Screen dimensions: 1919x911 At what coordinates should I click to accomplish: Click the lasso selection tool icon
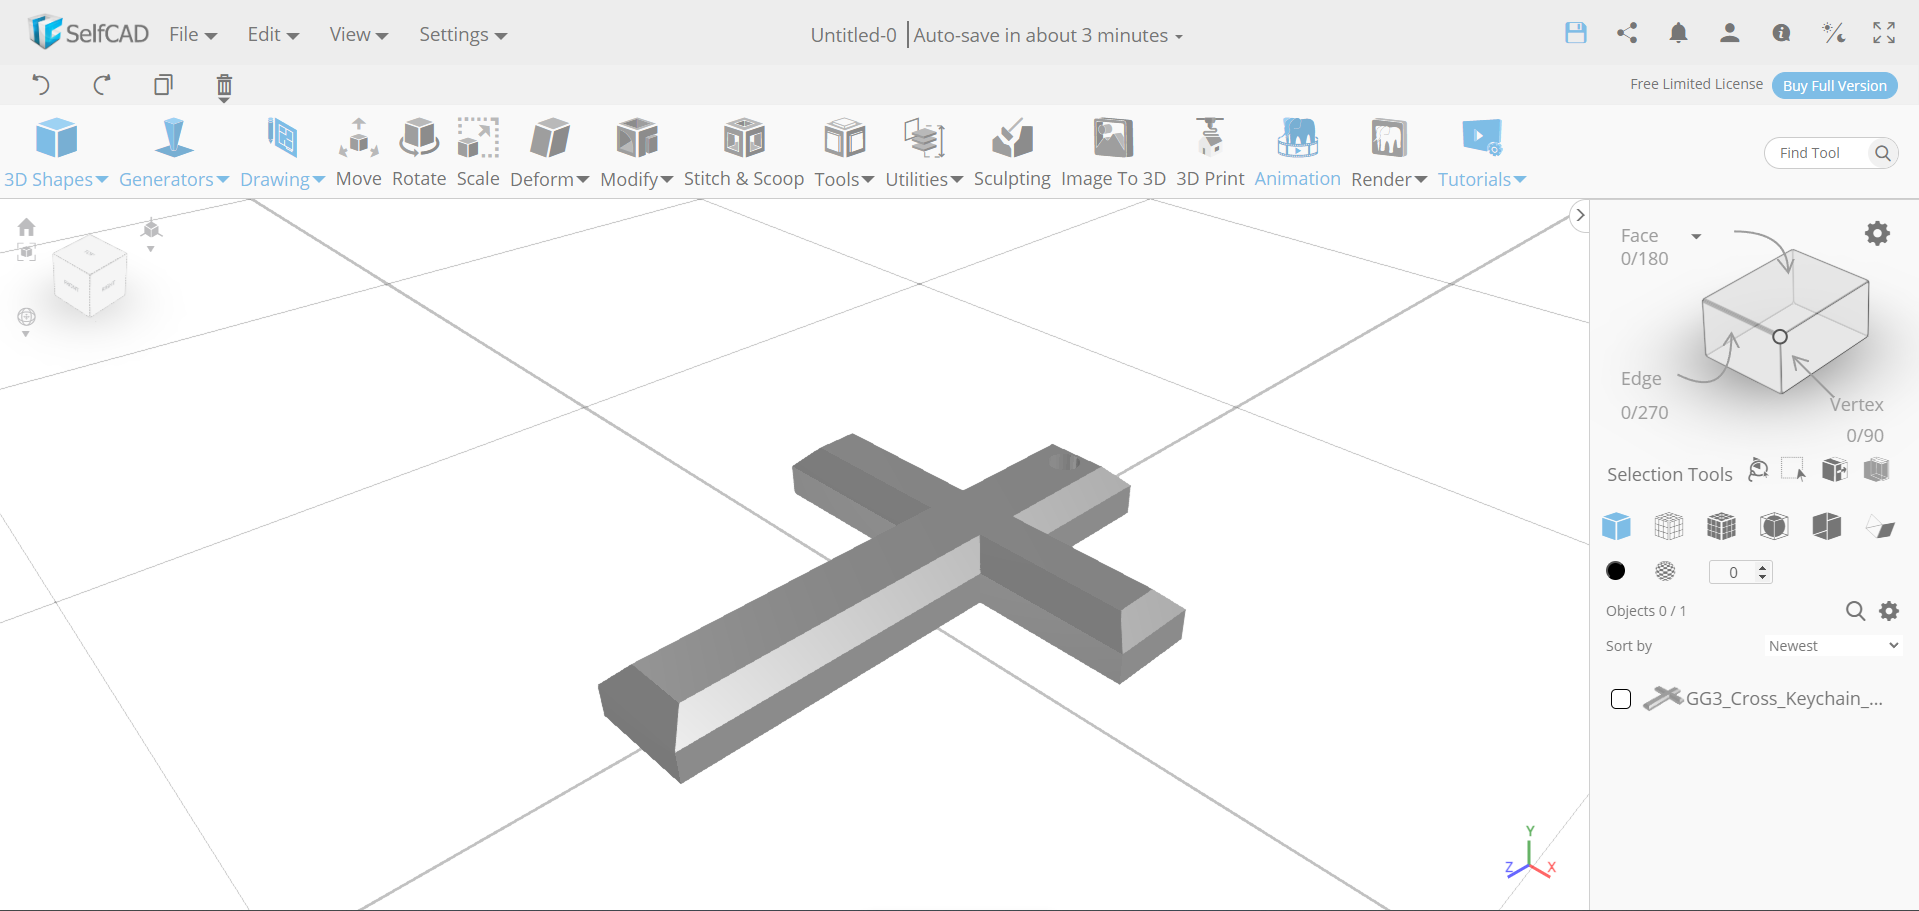click(1757, 469)
